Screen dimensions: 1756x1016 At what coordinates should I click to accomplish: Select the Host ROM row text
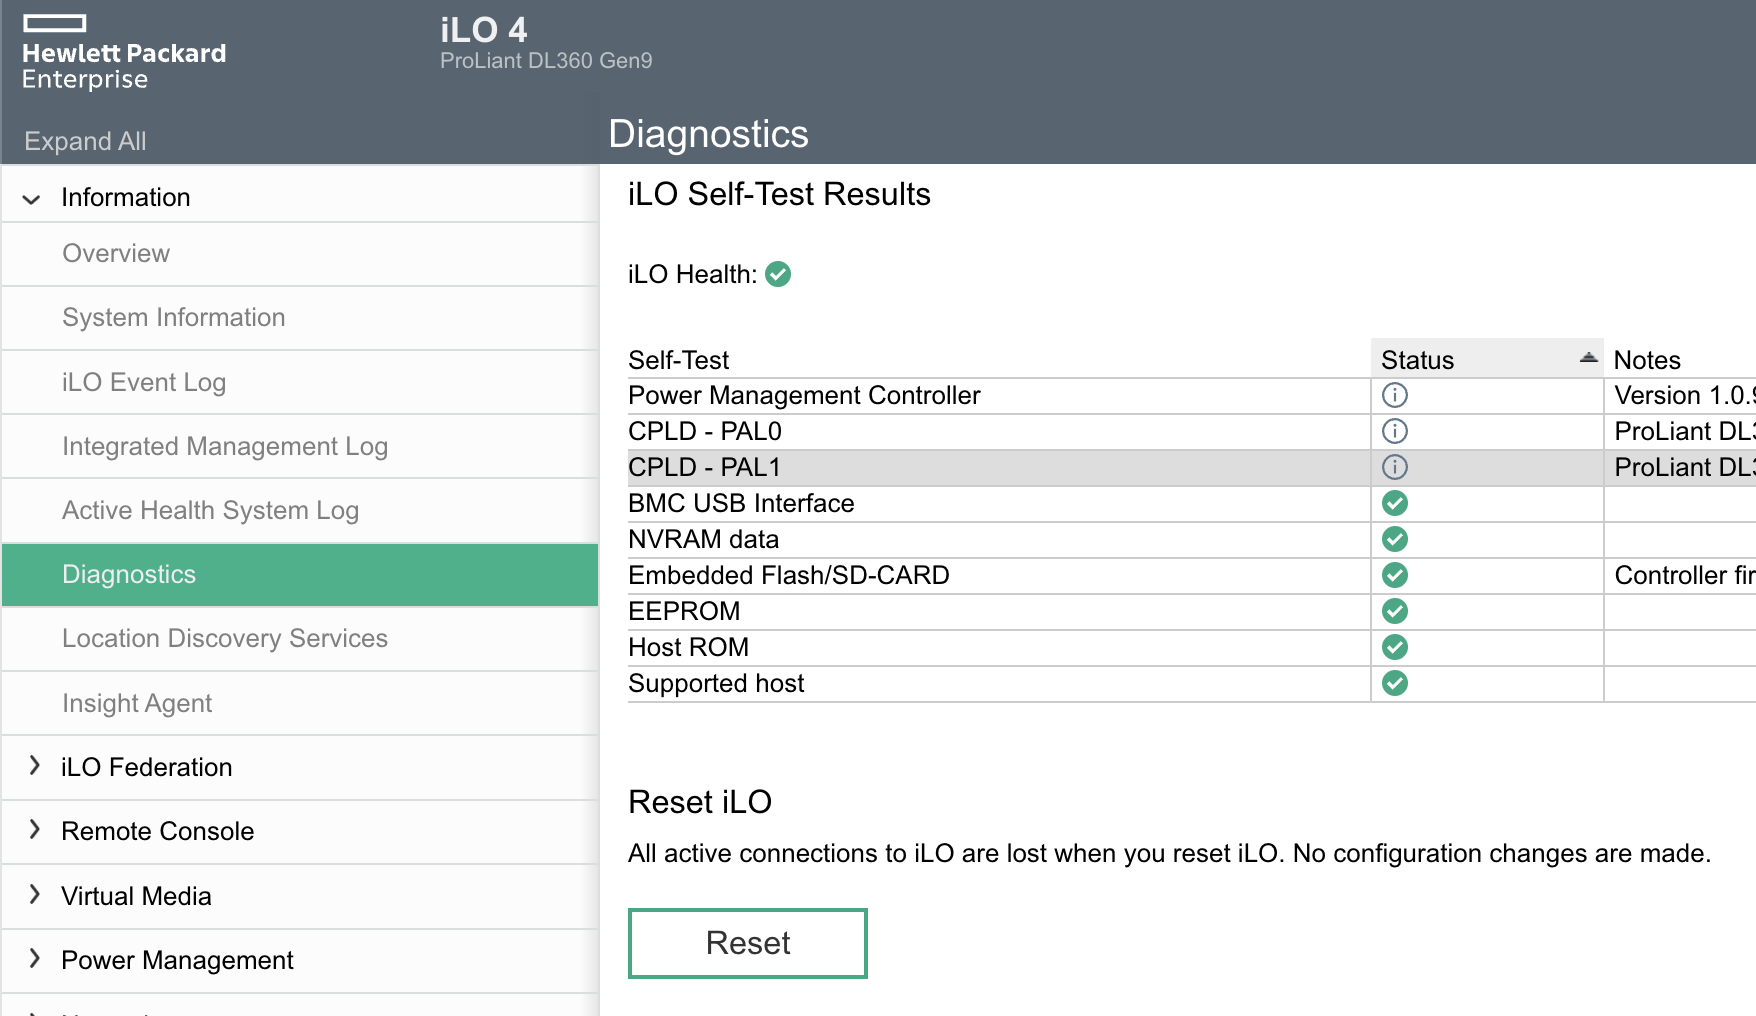click(x=688, y=647)
